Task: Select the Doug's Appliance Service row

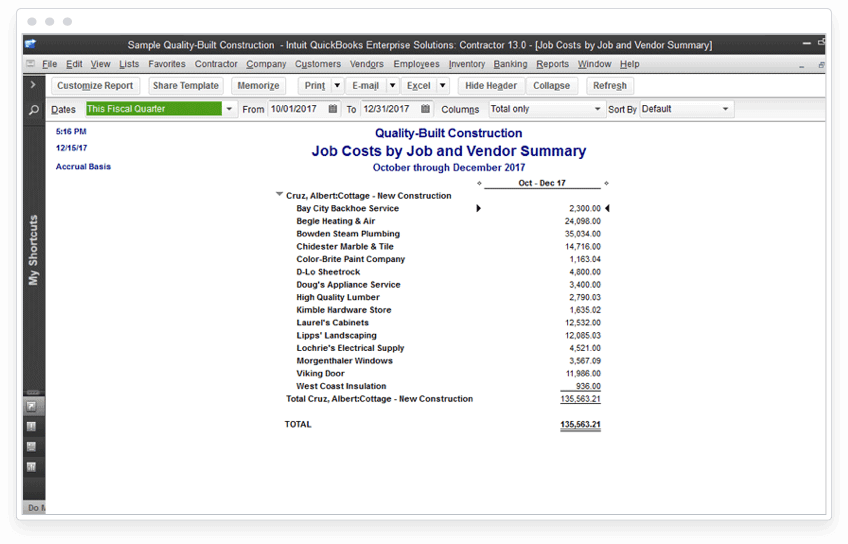Action: click(448, 284)
